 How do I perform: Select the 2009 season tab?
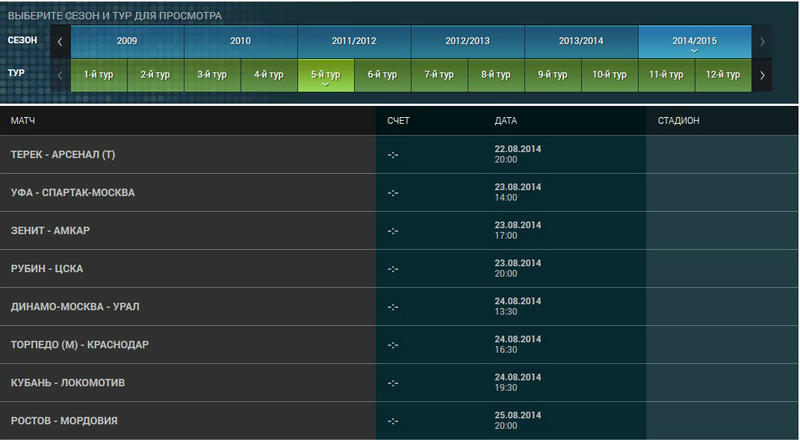coord(127,41)
